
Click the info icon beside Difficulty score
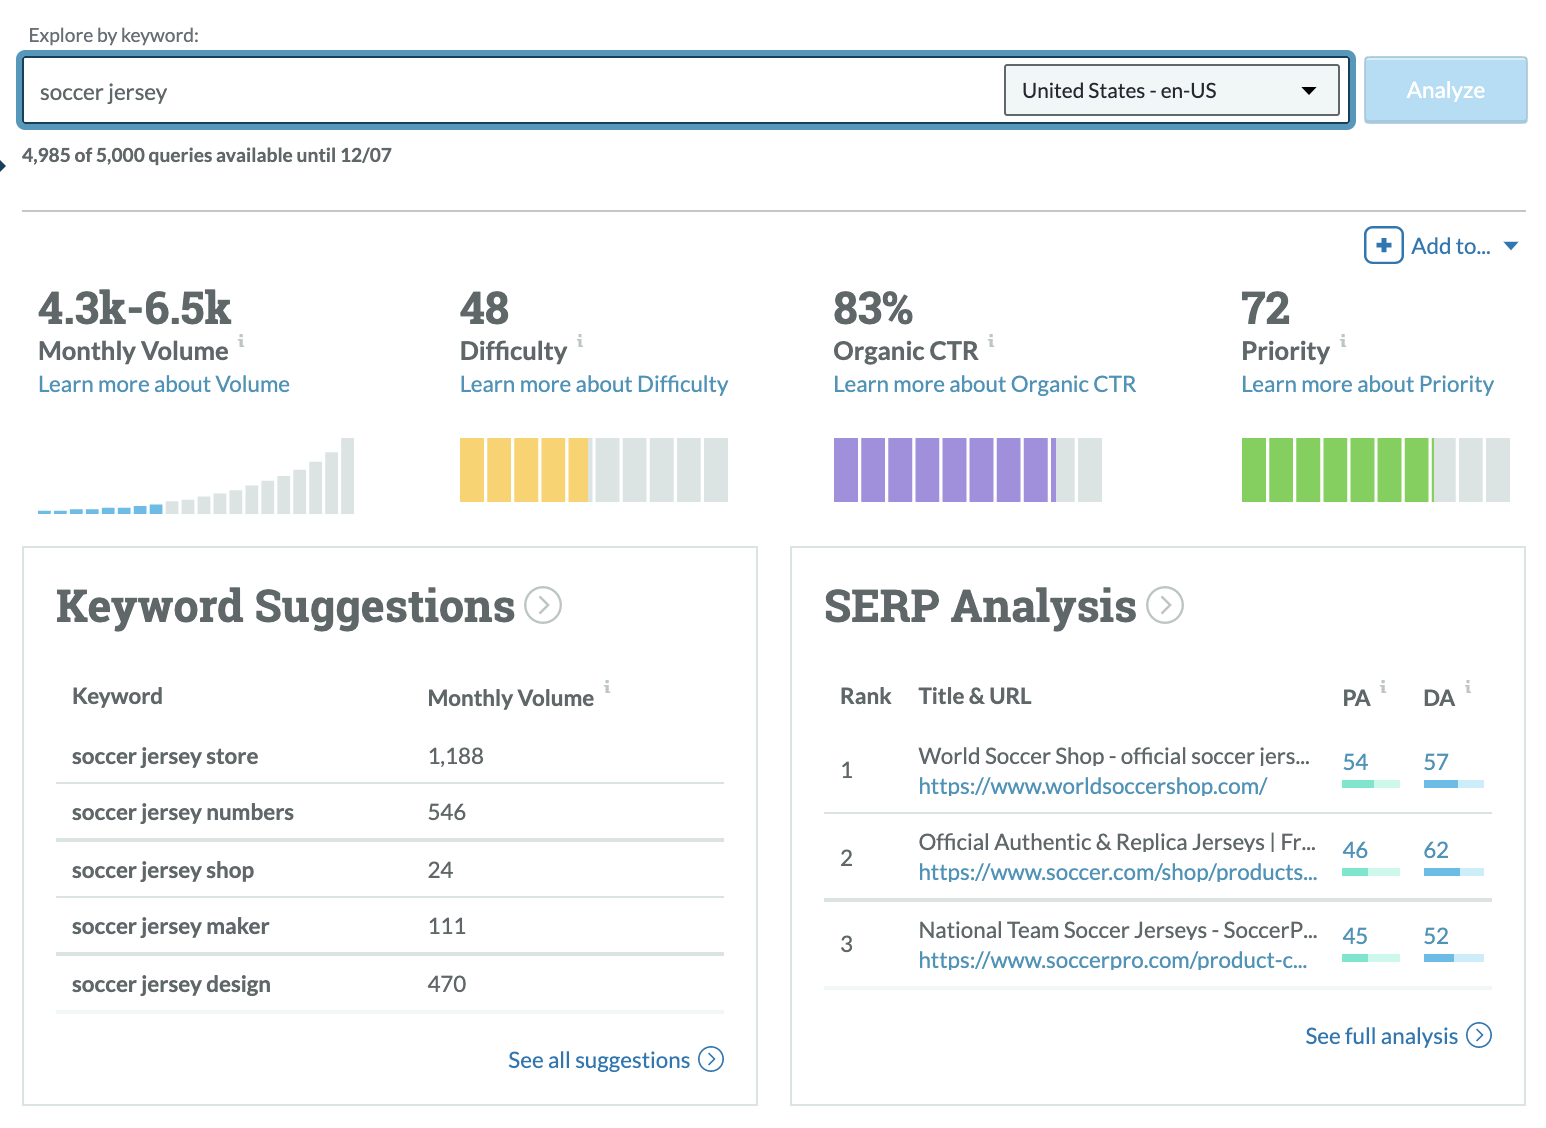(581, 341)
